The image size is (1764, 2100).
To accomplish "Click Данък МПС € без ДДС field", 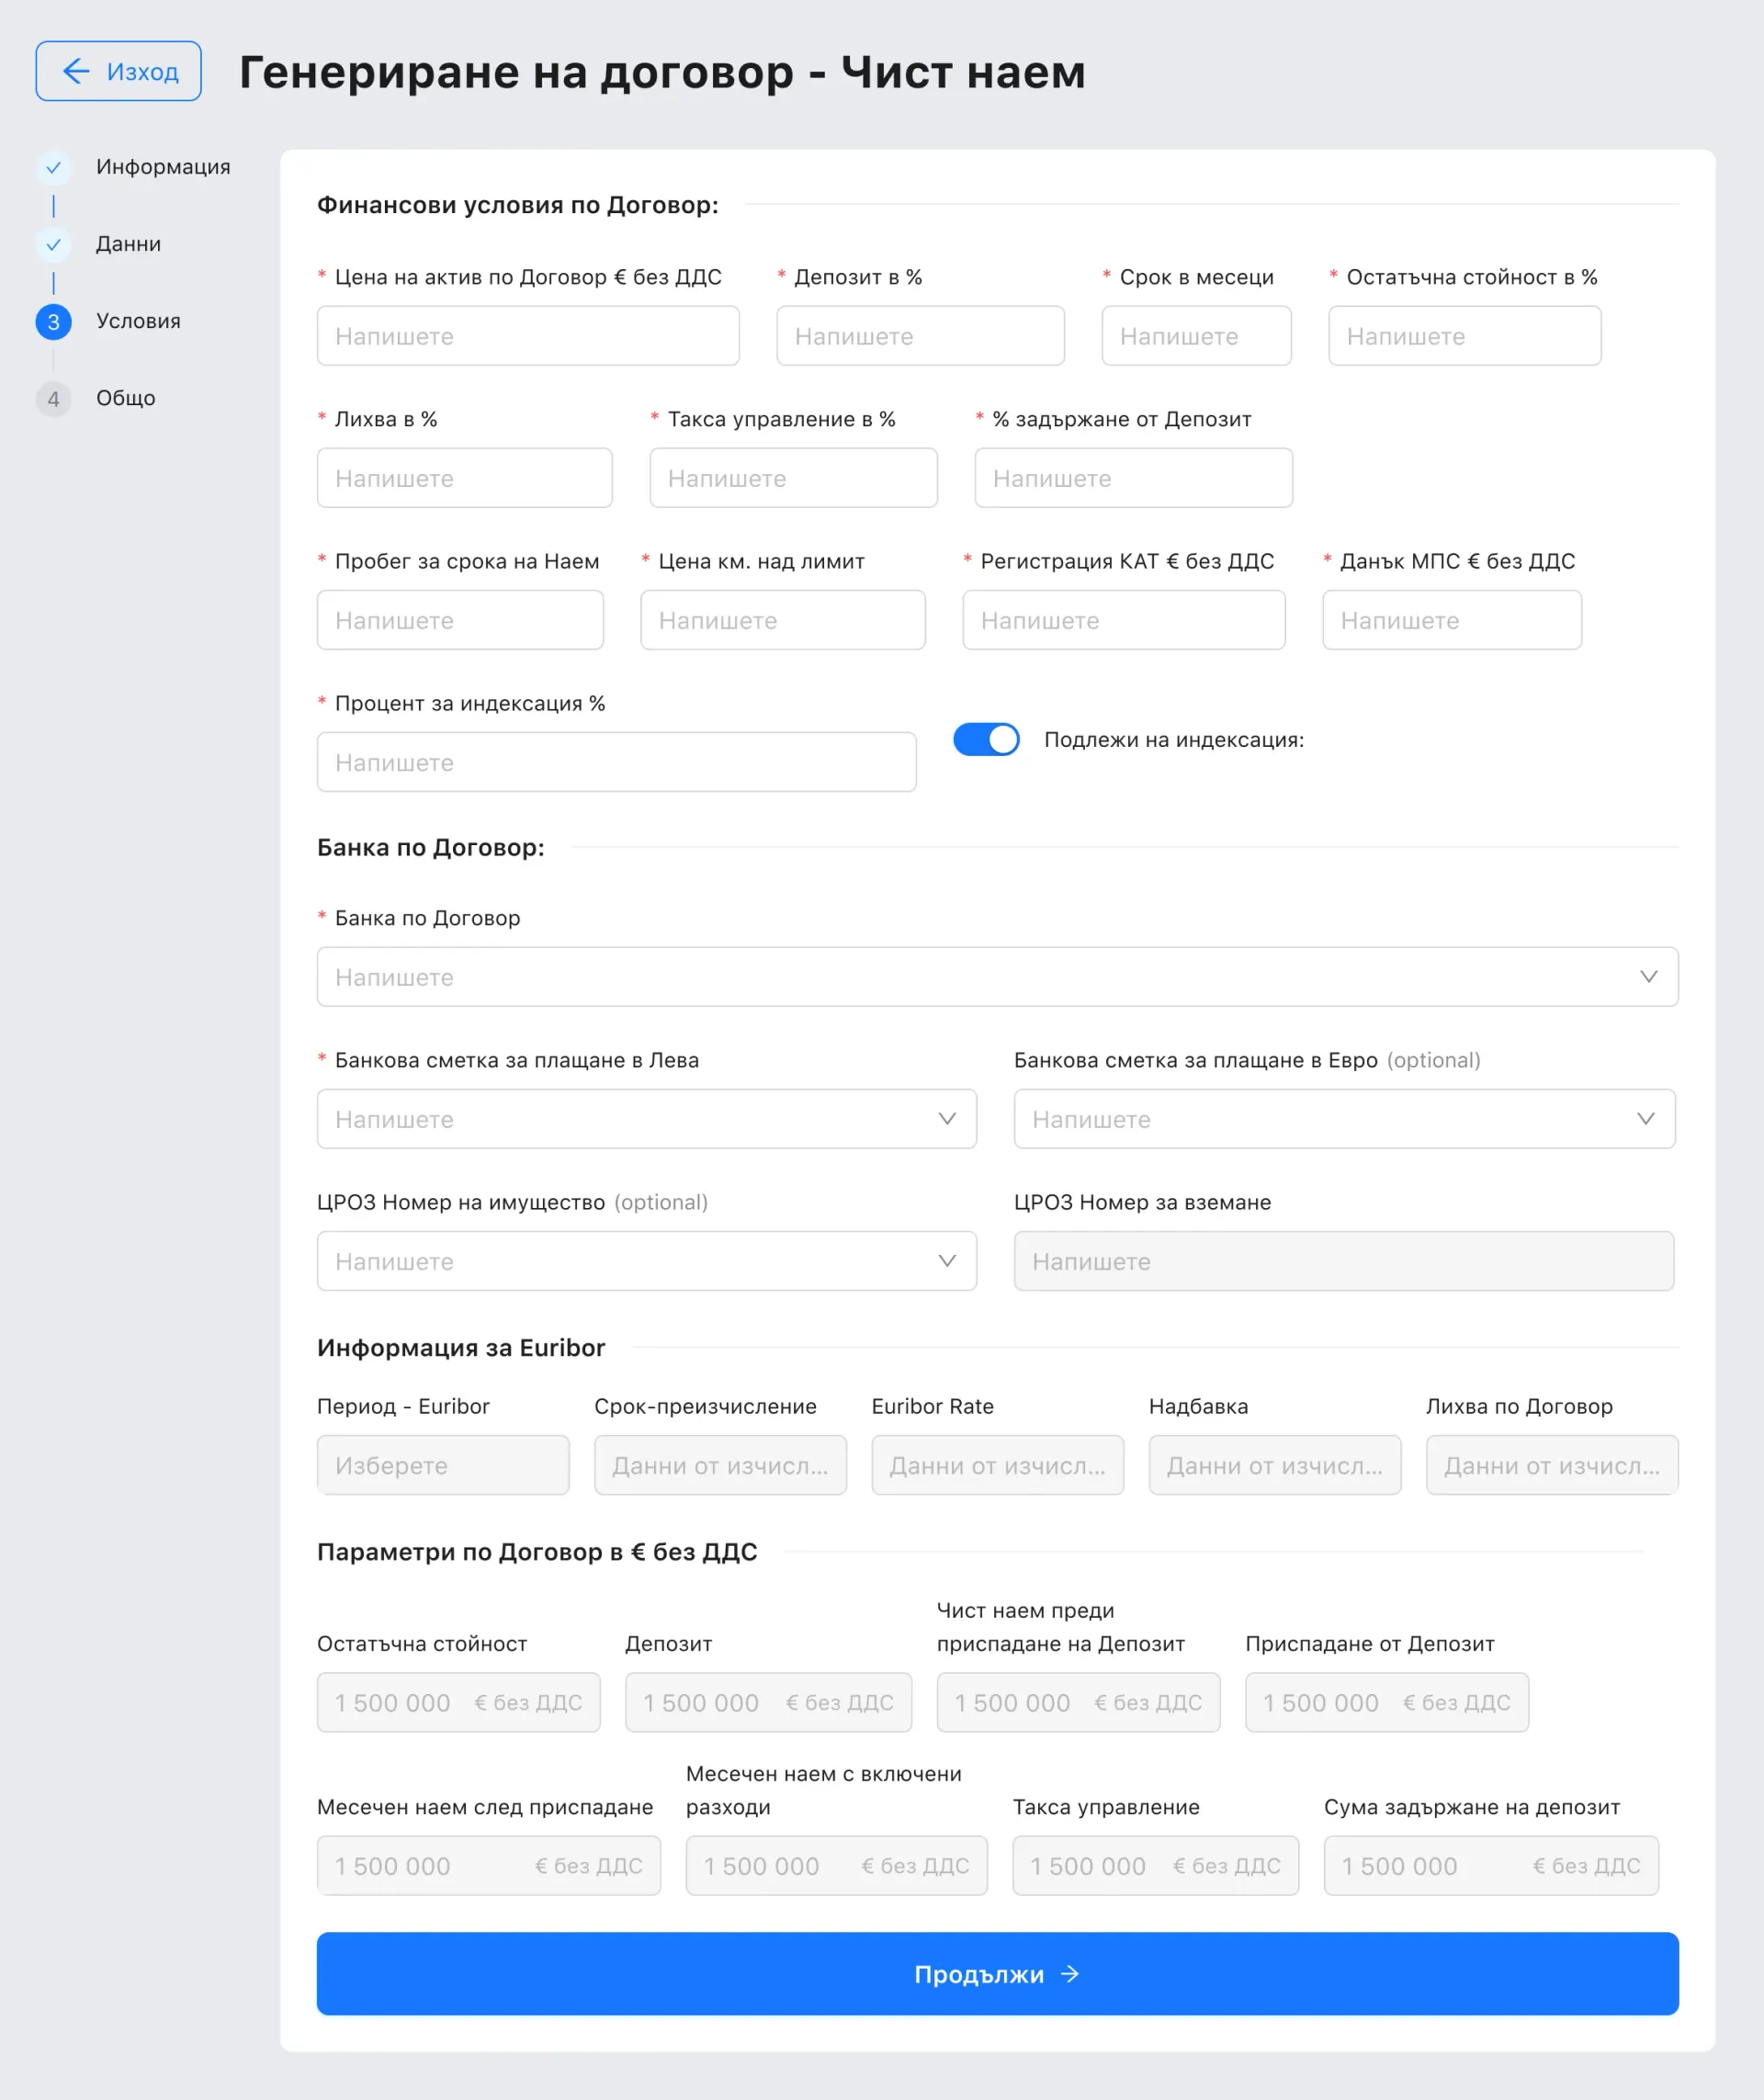I will 1451,619.
